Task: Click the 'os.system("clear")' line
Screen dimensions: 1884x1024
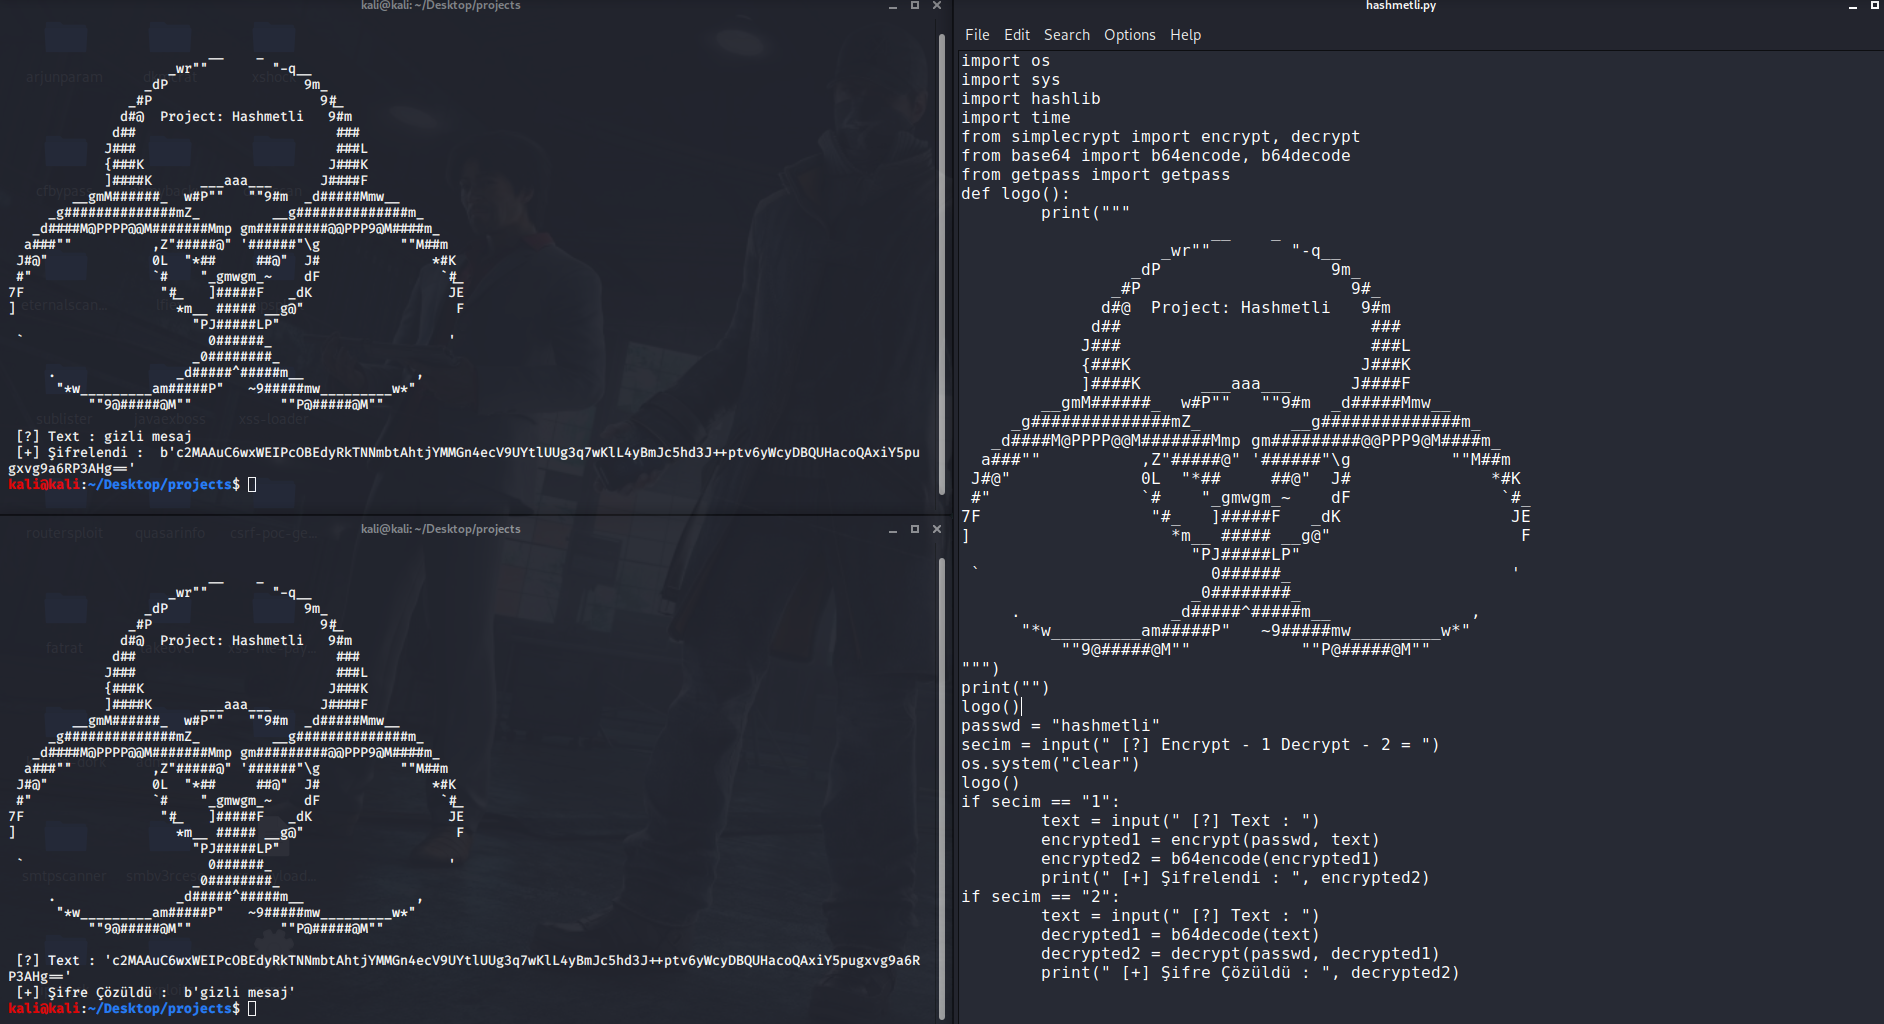Action: click(x=1050, y=764)
